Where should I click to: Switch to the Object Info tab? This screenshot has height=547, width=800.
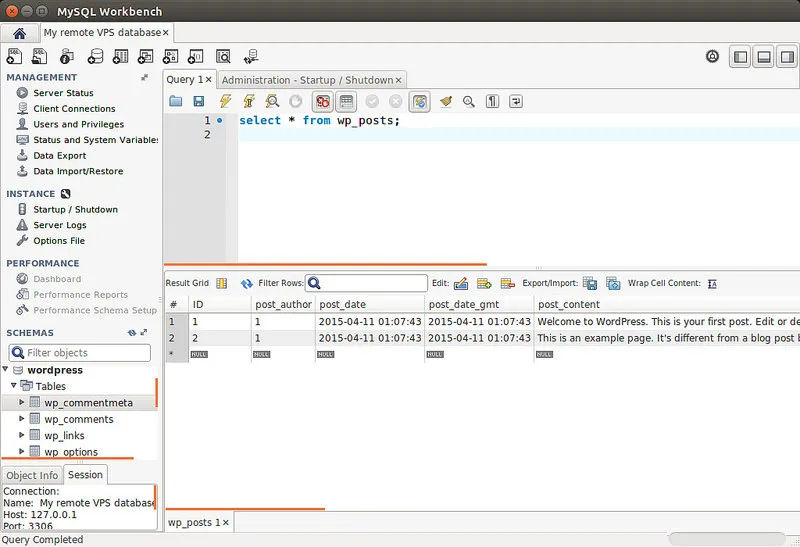point(32,475)
